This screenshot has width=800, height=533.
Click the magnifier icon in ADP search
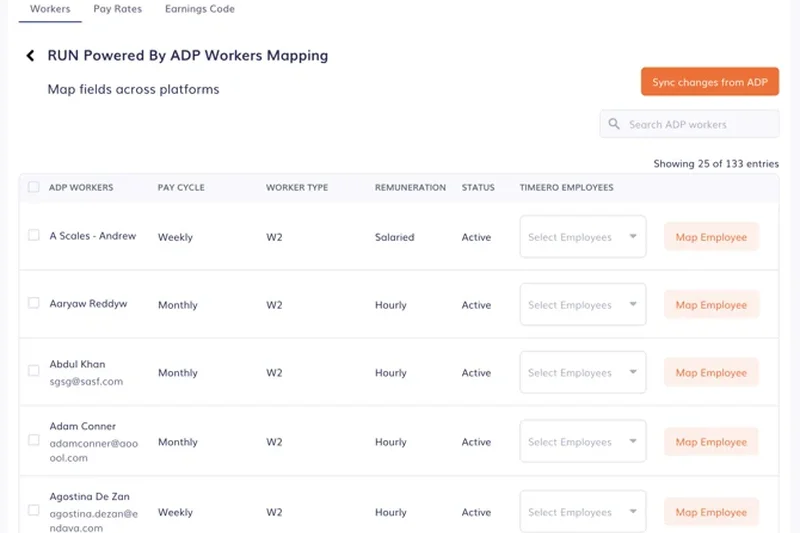click(615, 125)
